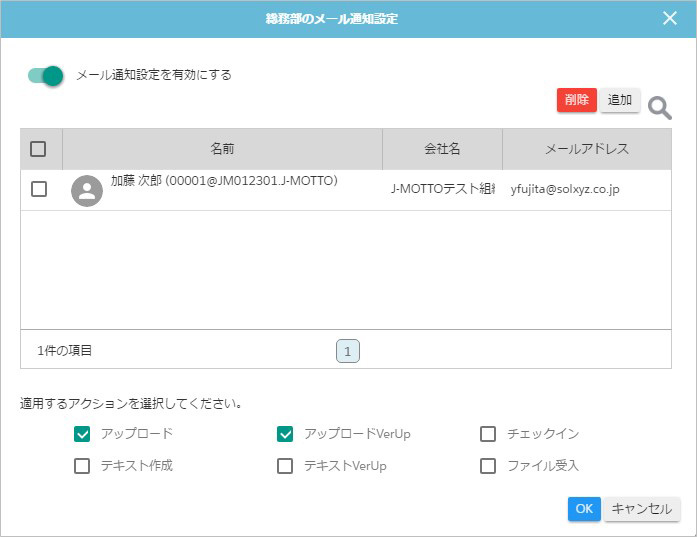Sort by the 名前 column header
The width and height of the screenshot is (697, 537).
(x=222, y=149)
